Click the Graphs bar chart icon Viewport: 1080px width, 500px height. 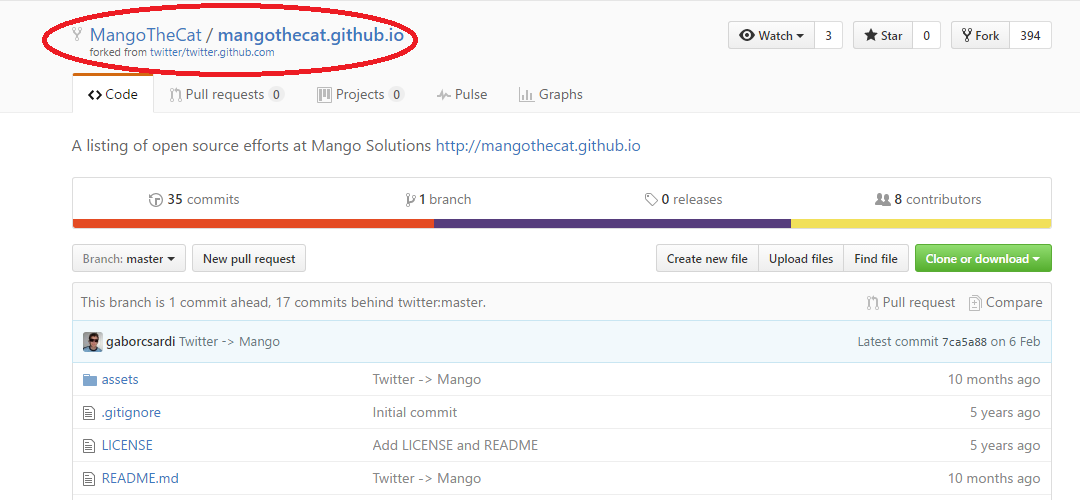[526, 95]
